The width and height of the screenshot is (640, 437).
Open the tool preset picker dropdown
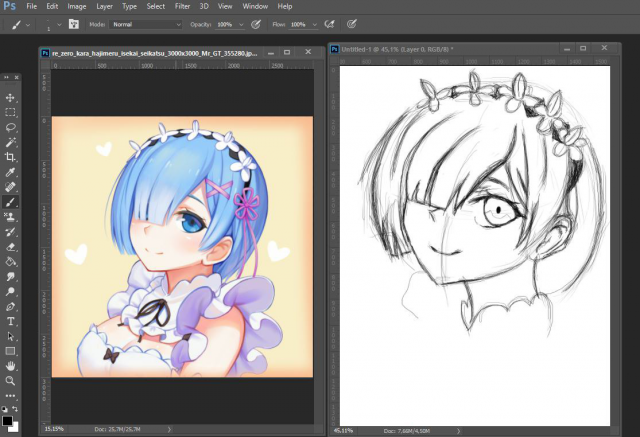point(28,25)
